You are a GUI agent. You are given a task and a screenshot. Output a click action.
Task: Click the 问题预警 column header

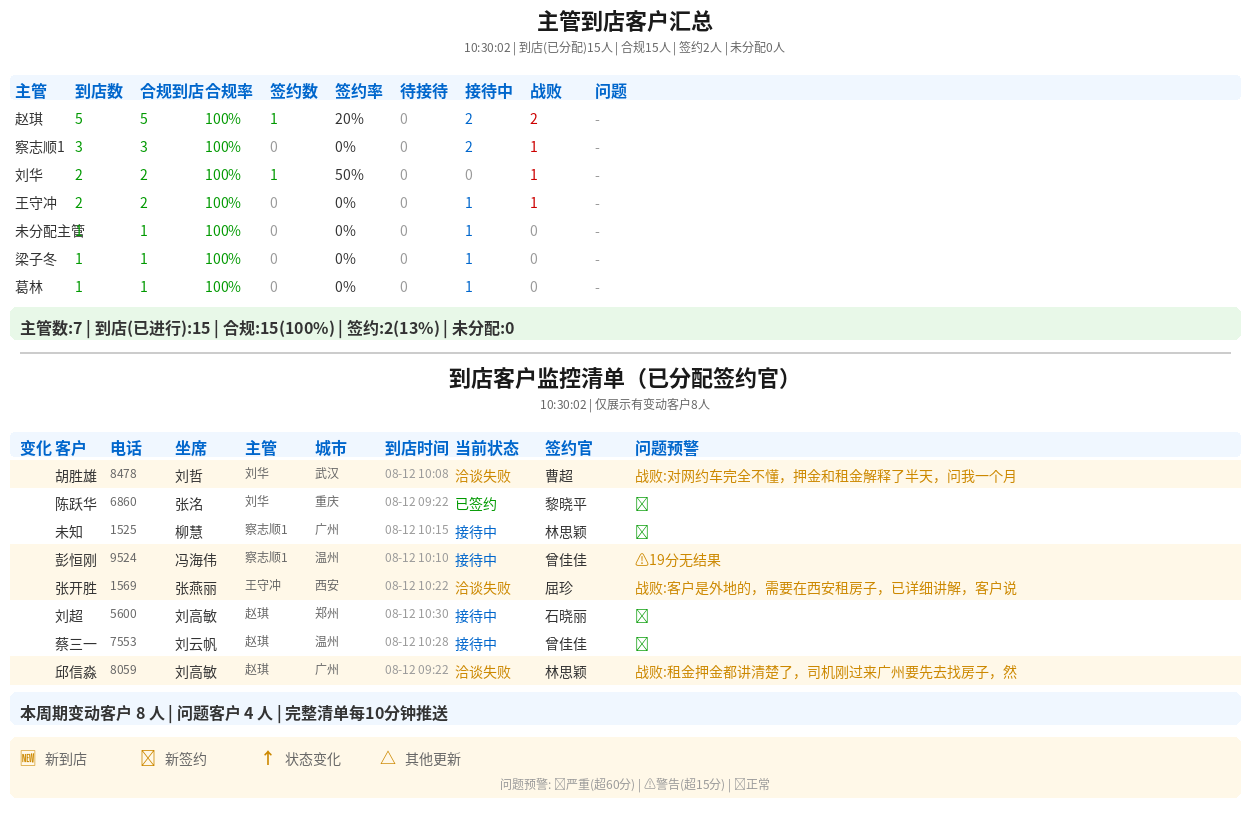(667, 449)
